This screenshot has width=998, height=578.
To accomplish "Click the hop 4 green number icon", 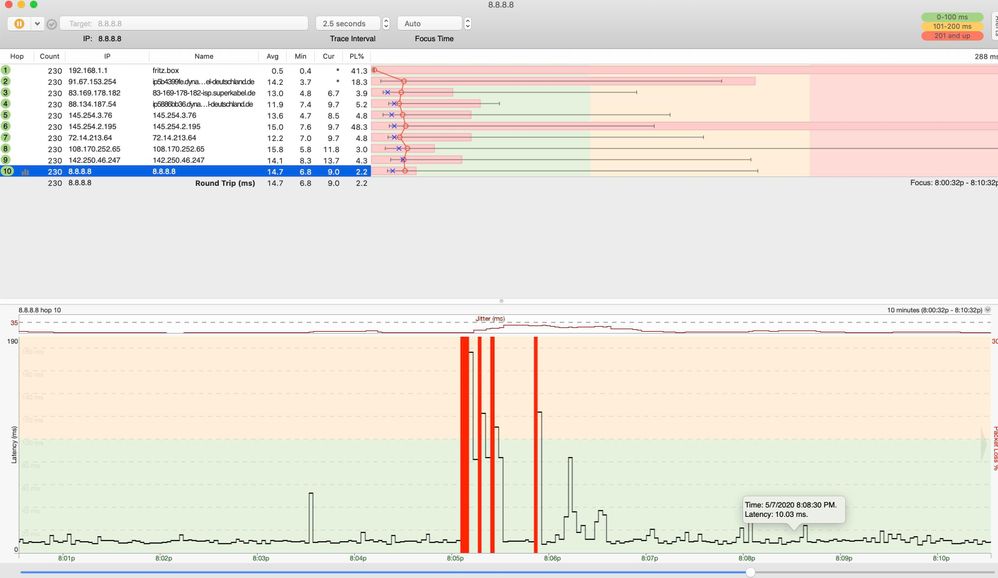I will (6, 104).
